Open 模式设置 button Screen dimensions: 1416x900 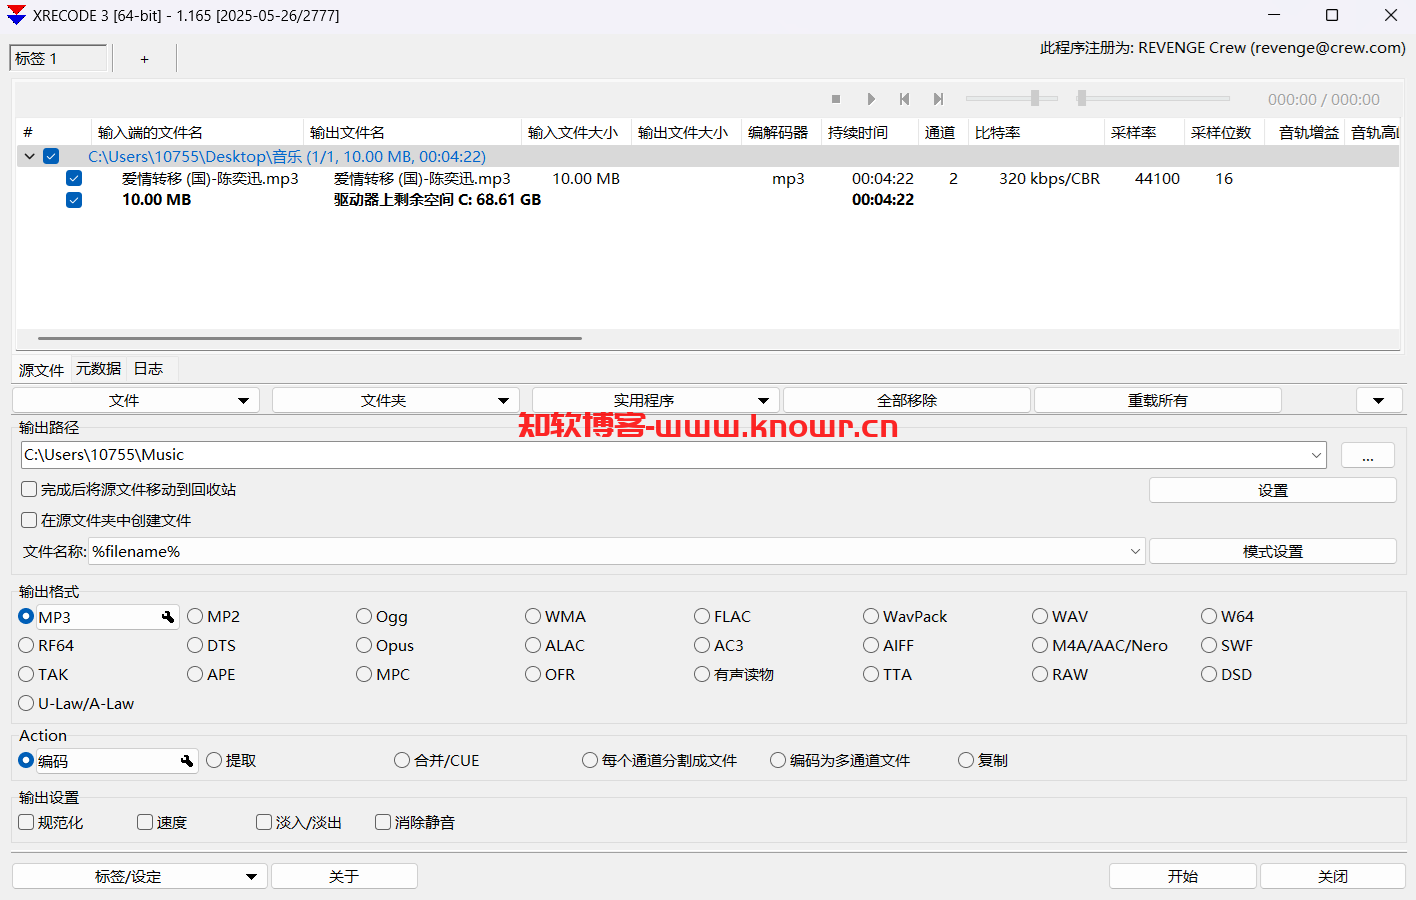(x=1273, y=551)
